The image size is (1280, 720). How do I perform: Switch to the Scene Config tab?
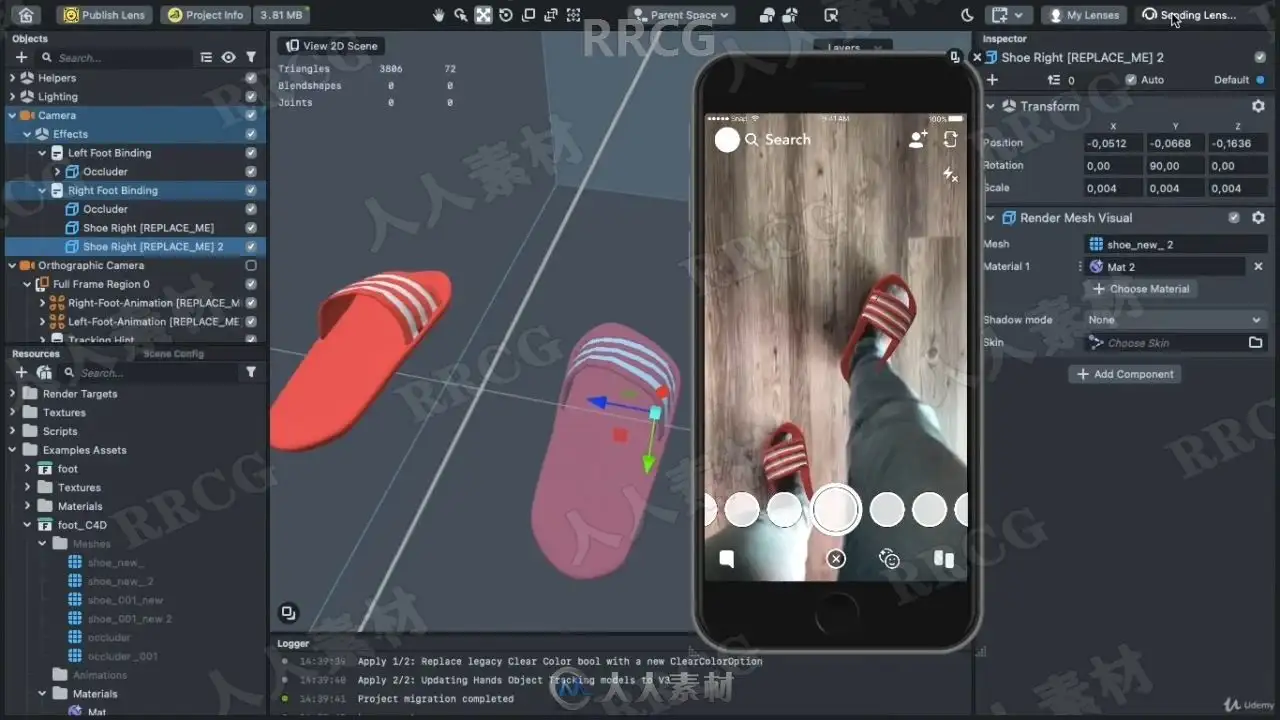tap(173, 354)
